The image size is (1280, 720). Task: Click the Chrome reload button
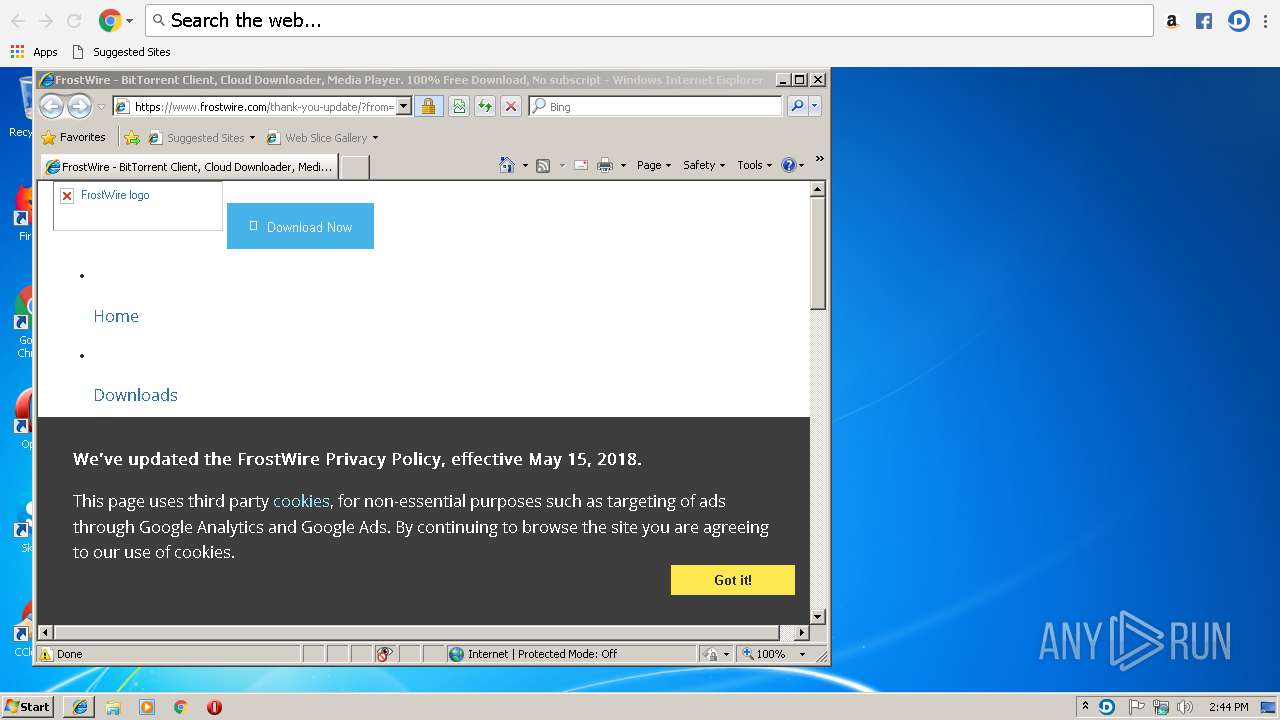(74, 20)
